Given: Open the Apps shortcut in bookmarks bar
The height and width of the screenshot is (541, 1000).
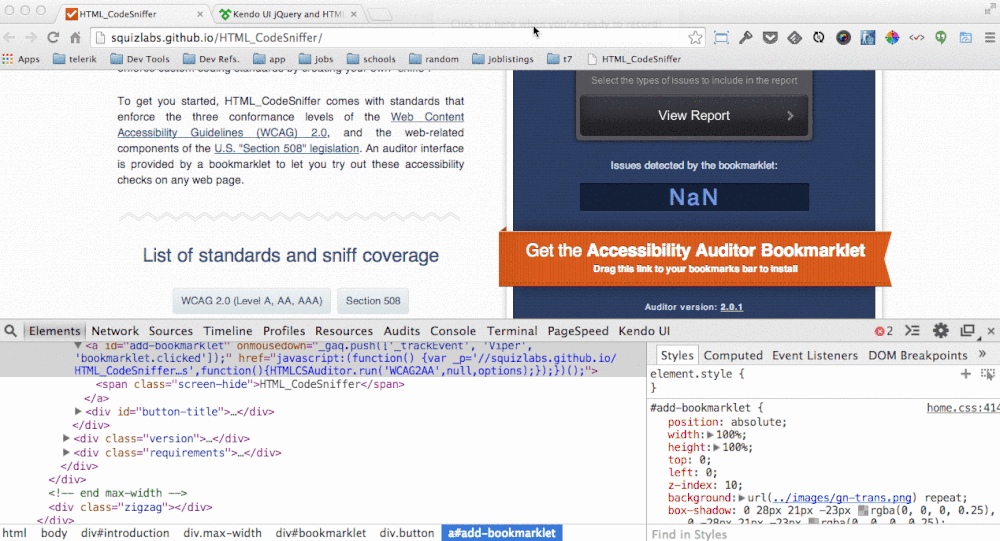Looking at the screenshot, I should pos(21,59).
